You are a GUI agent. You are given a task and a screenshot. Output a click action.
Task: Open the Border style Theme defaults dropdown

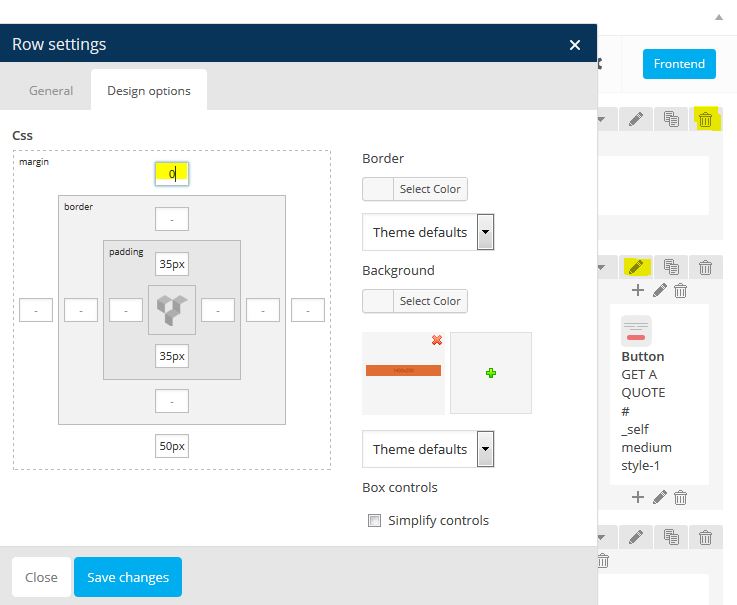click(x=428, y=232)
